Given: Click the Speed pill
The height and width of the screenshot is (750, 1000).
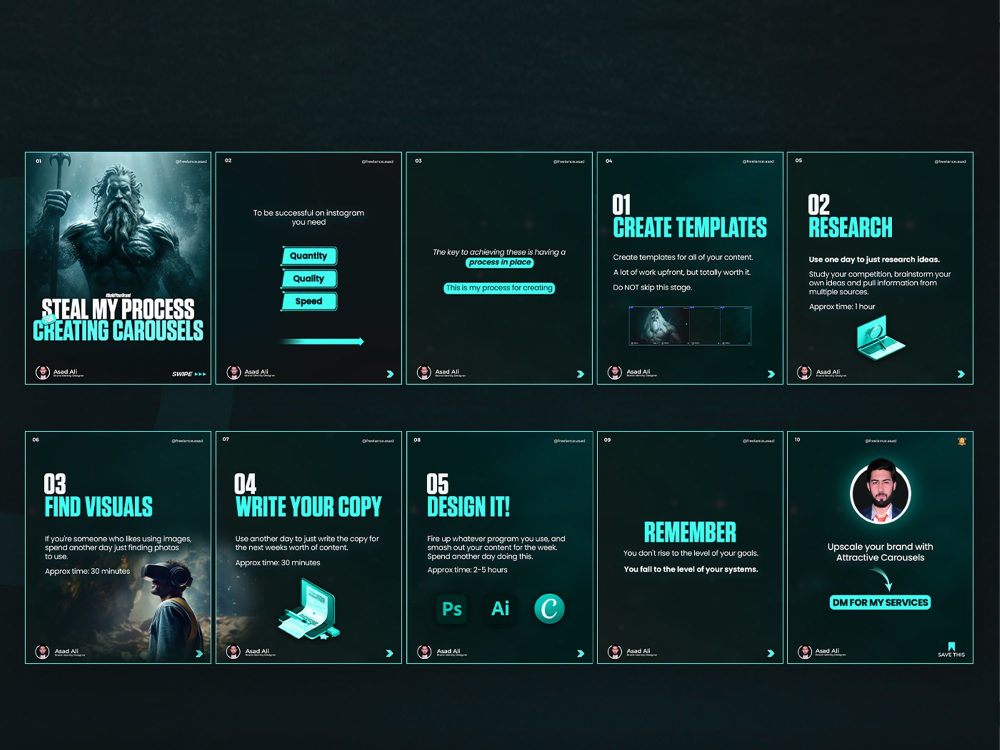Looking at the screenshot, I should click(x=309, y=301).
